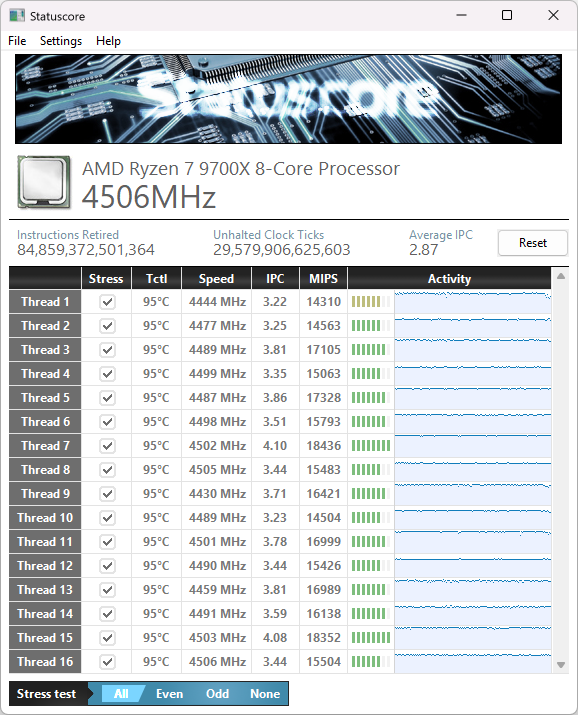The height and width of the screenshot is (715, 578).
Task: Toggle the Stress checkbox for Thread 9
Action: tap(108, 494)
